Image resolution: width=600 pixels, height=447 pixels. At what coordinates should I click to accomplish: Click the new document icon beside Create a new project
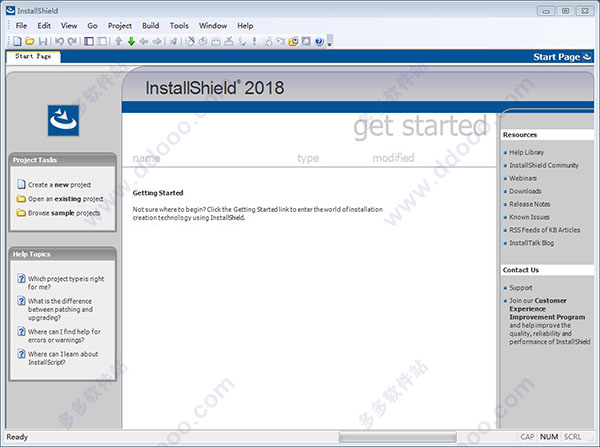[21, 184]
